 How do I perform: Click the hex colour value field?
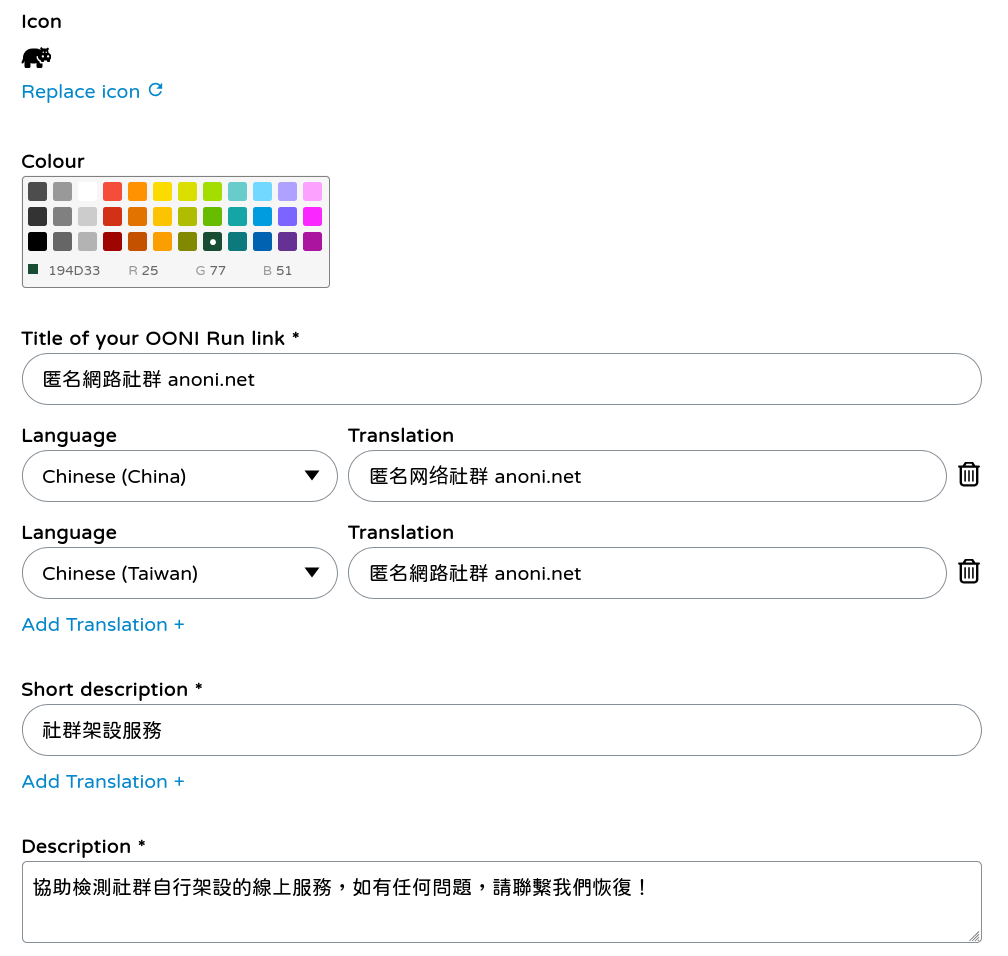point(74,271)
